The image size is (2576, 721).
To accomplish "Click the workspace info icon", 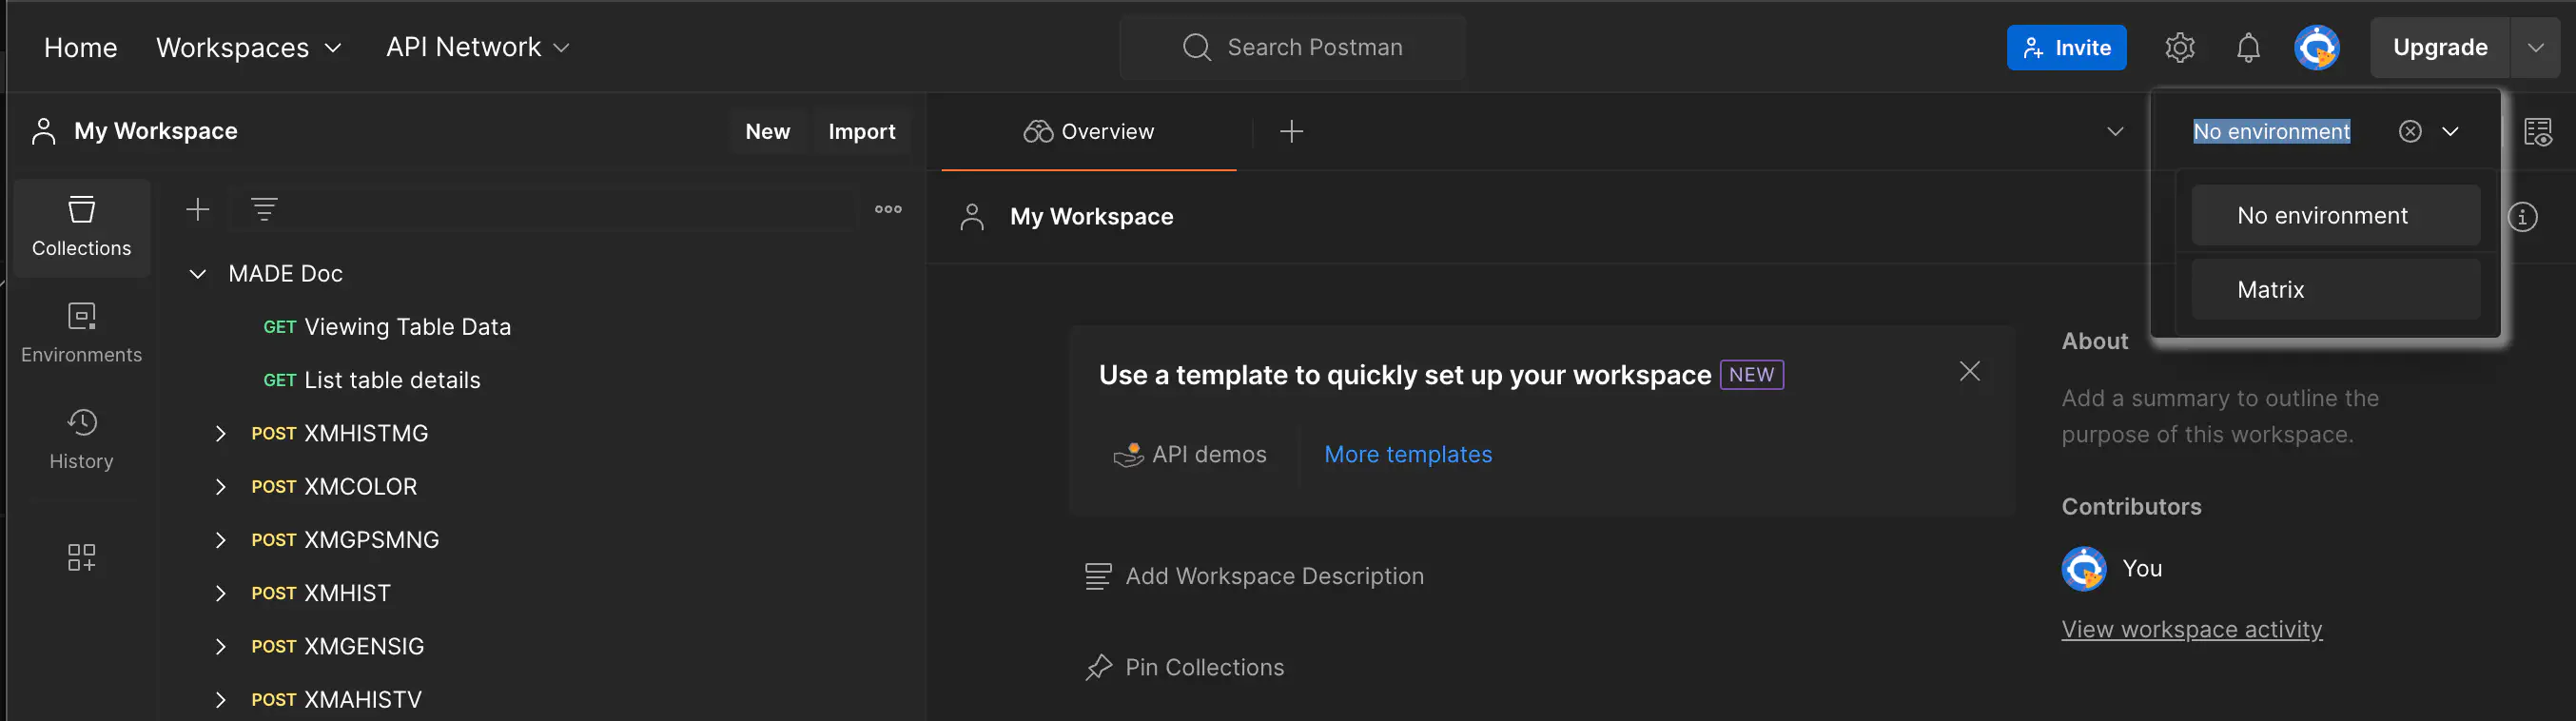I will point(2523,216).
